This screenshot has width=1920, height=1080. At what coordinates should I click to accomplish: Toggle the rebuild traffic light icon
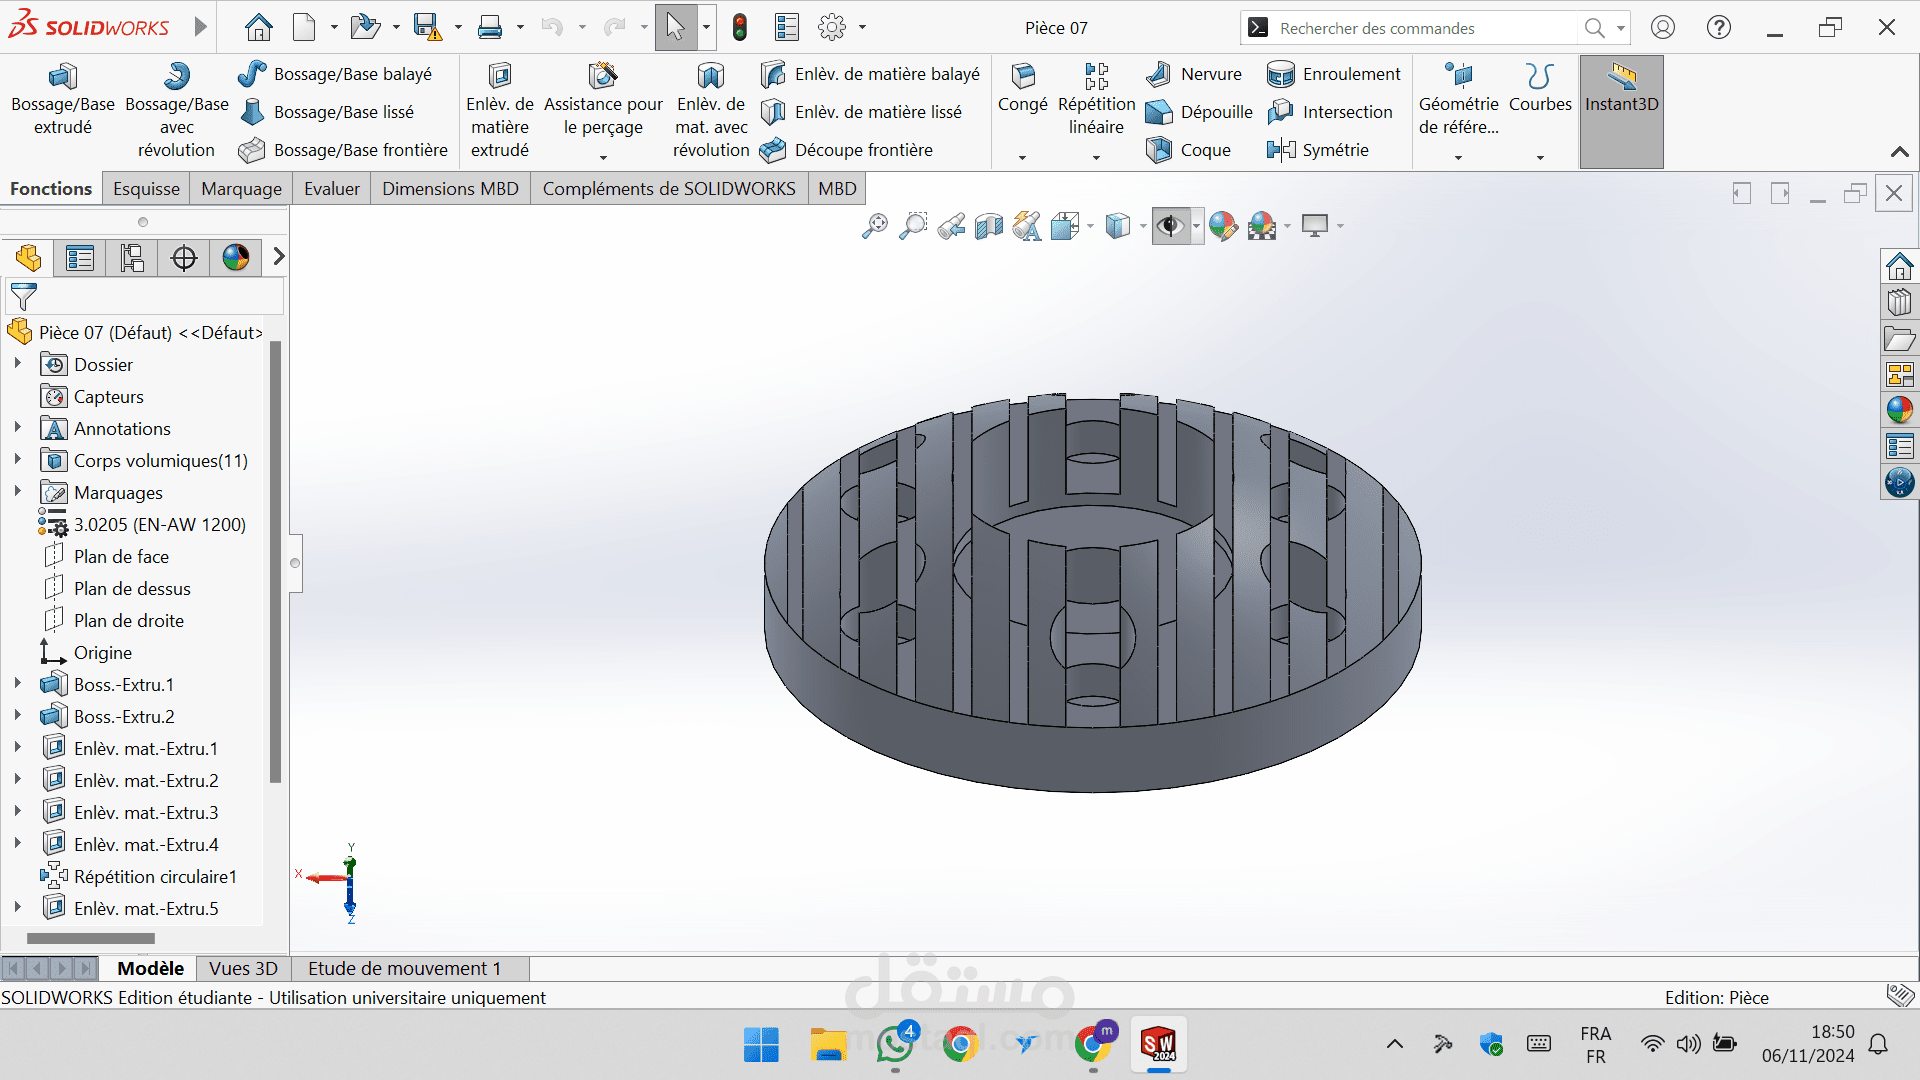click(x=740, y=28)
